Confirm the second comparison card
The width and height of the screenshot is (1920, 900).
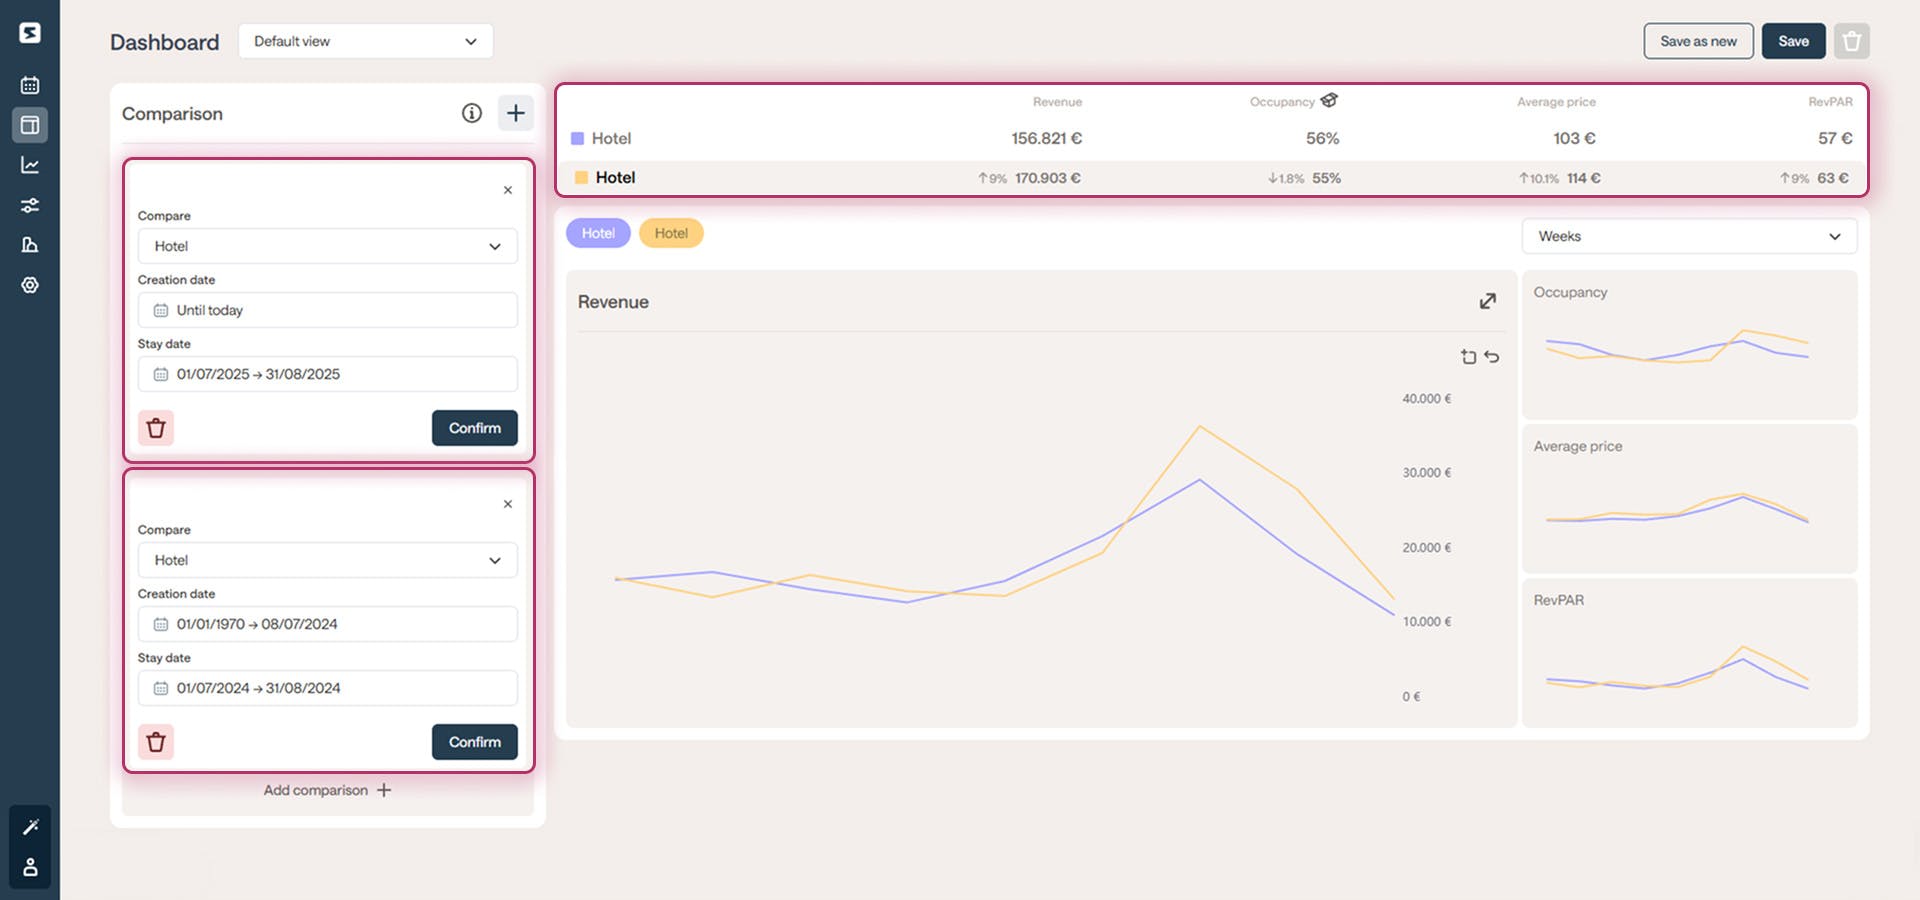[x=475, y=742]
